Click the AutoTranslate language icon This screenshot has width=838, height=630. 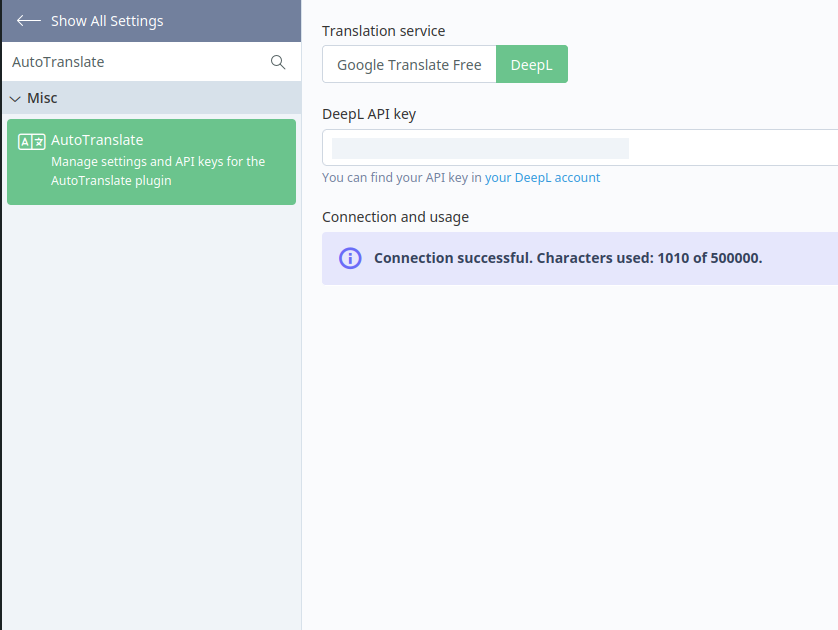[32, 142]
